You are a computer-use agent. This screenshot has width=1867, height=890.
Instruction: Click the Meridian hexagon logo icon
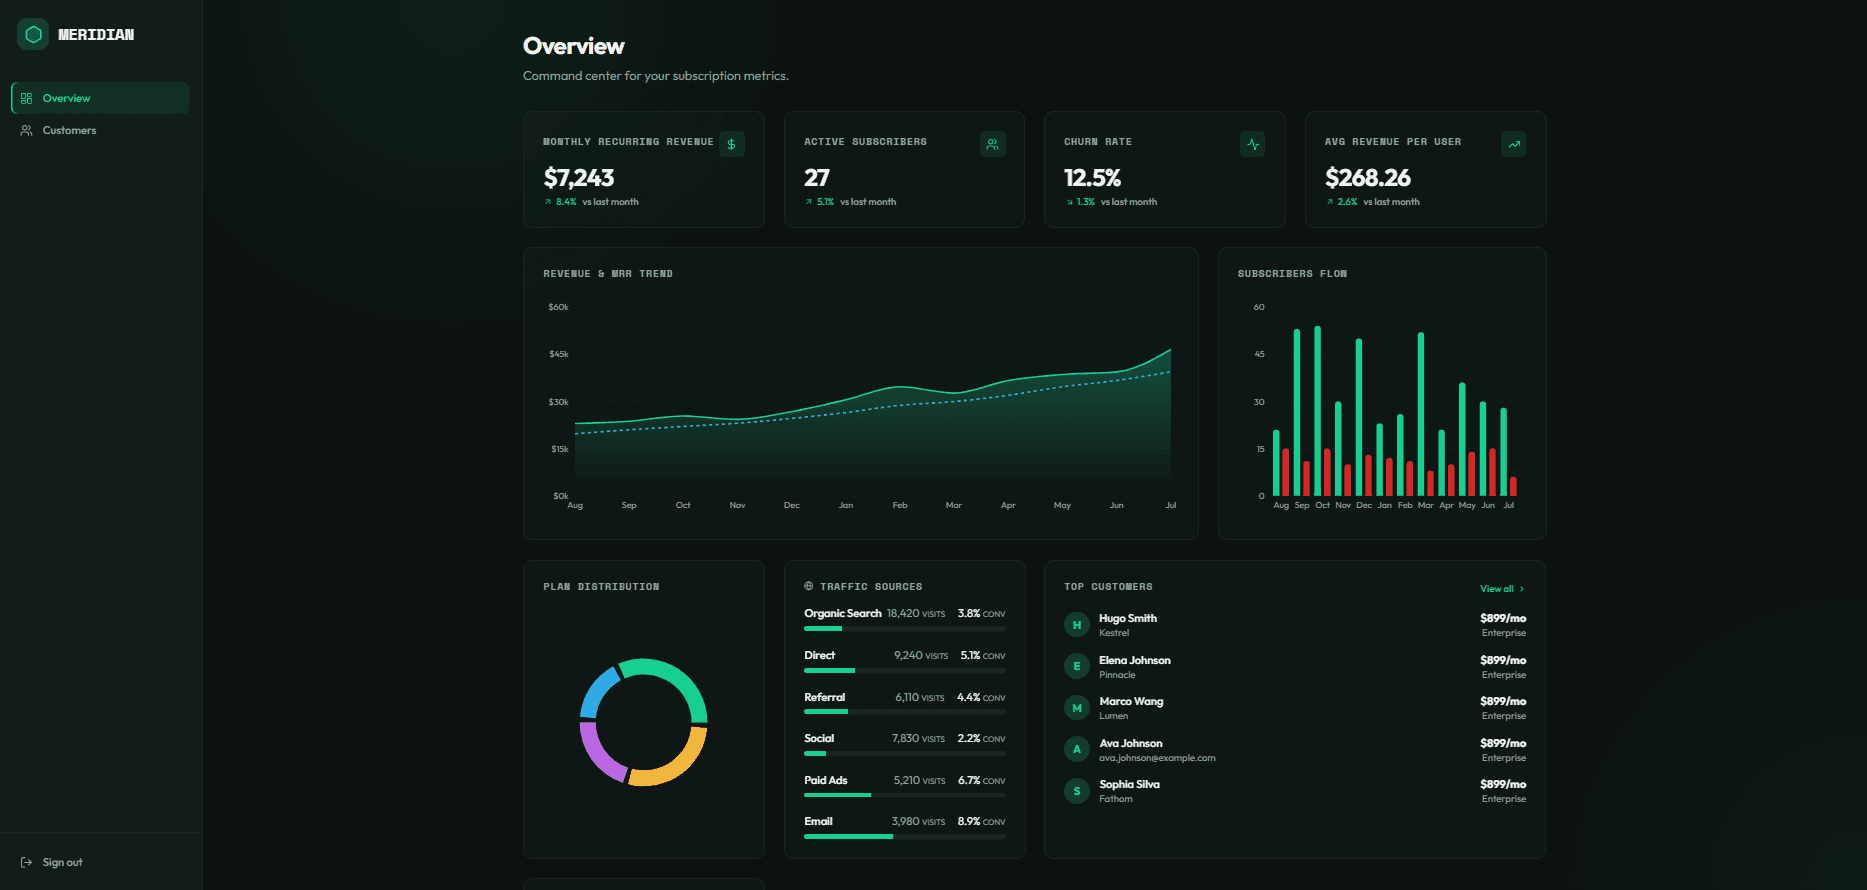tap(33, 35)
